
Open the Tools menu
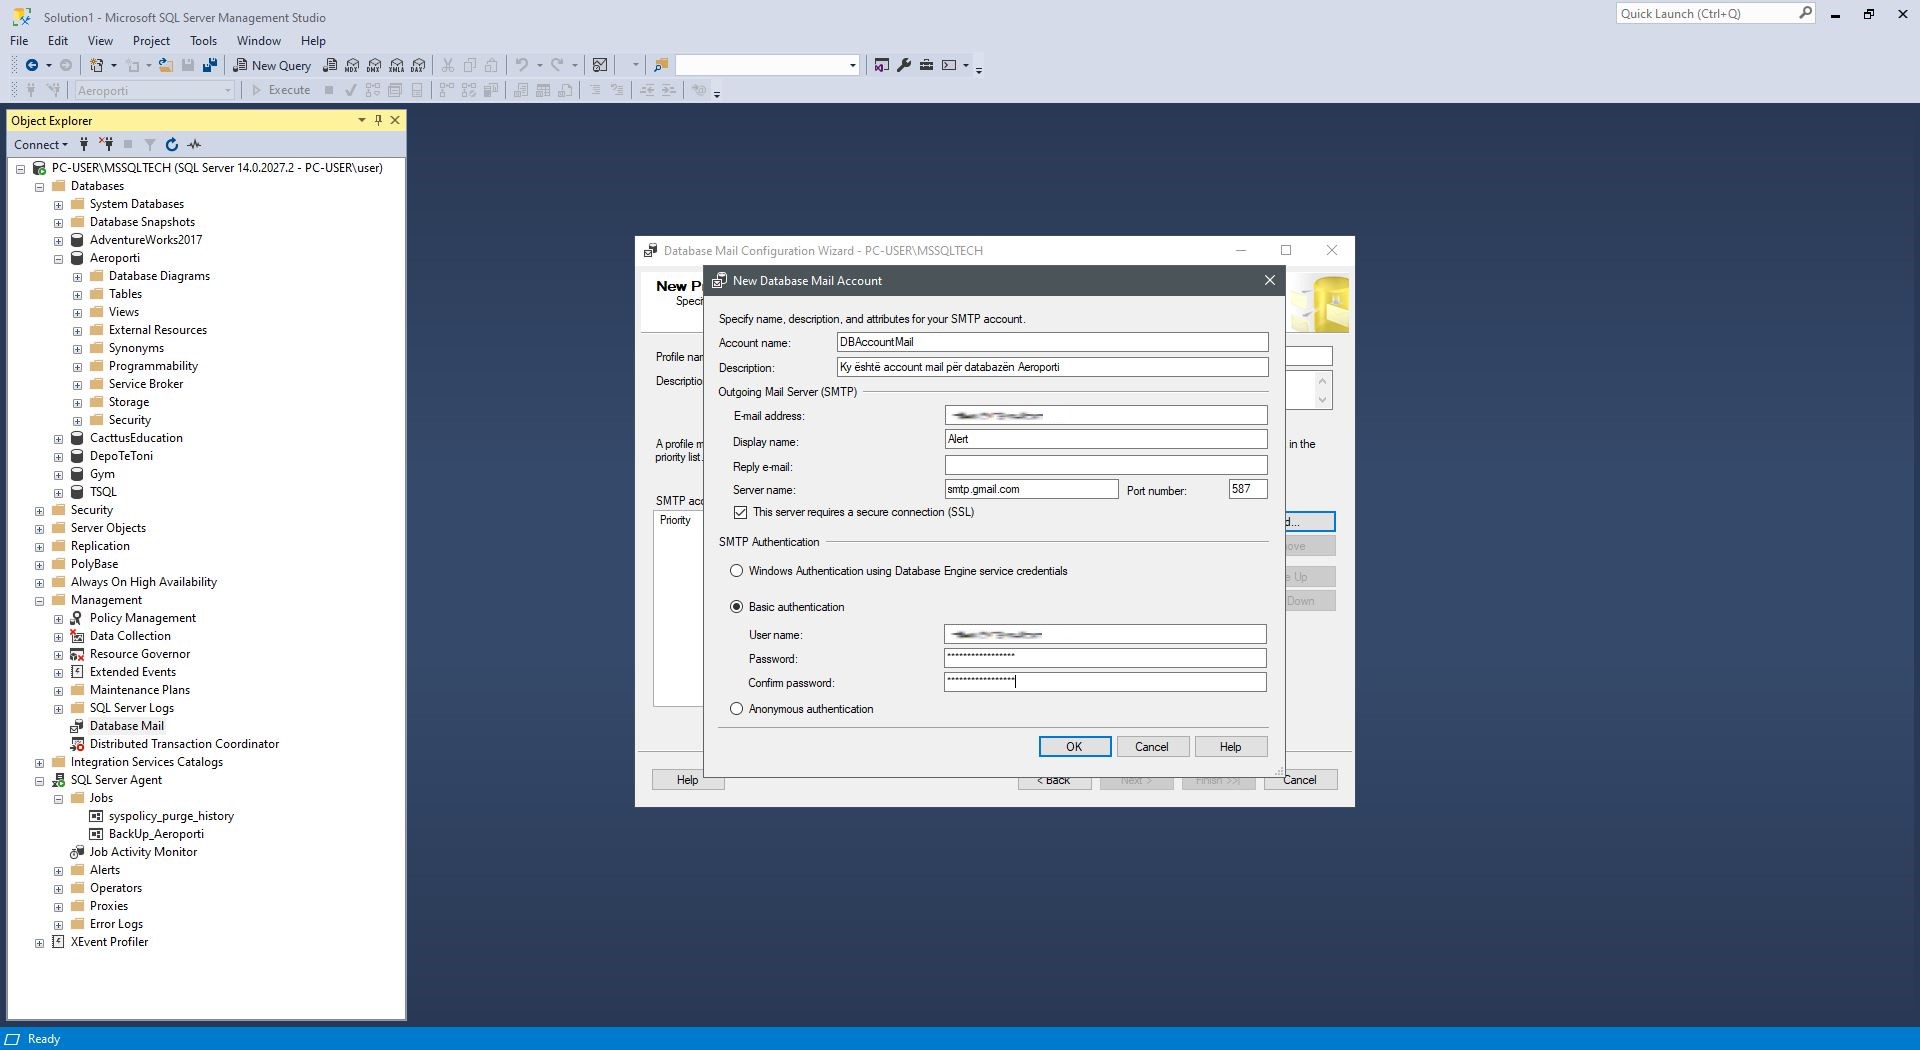[203, 41]
